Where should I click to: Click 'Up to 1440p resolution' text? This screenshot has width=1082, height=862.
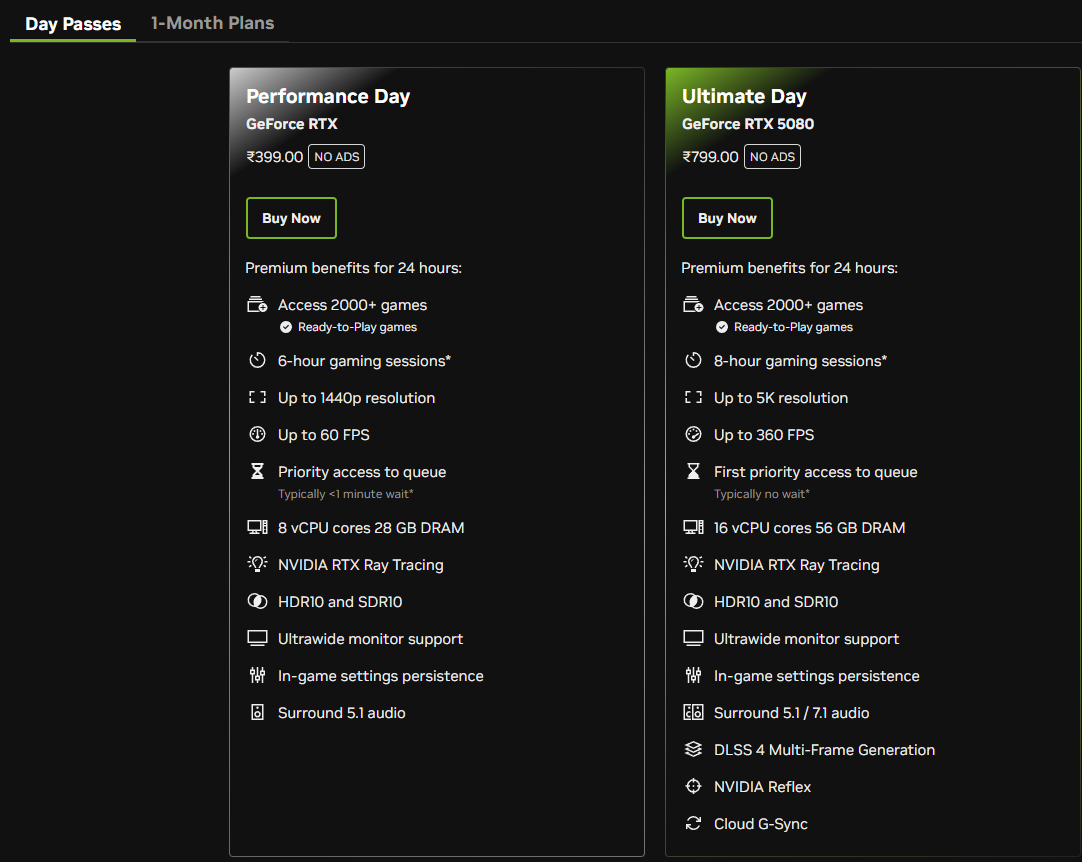[357, 398]
